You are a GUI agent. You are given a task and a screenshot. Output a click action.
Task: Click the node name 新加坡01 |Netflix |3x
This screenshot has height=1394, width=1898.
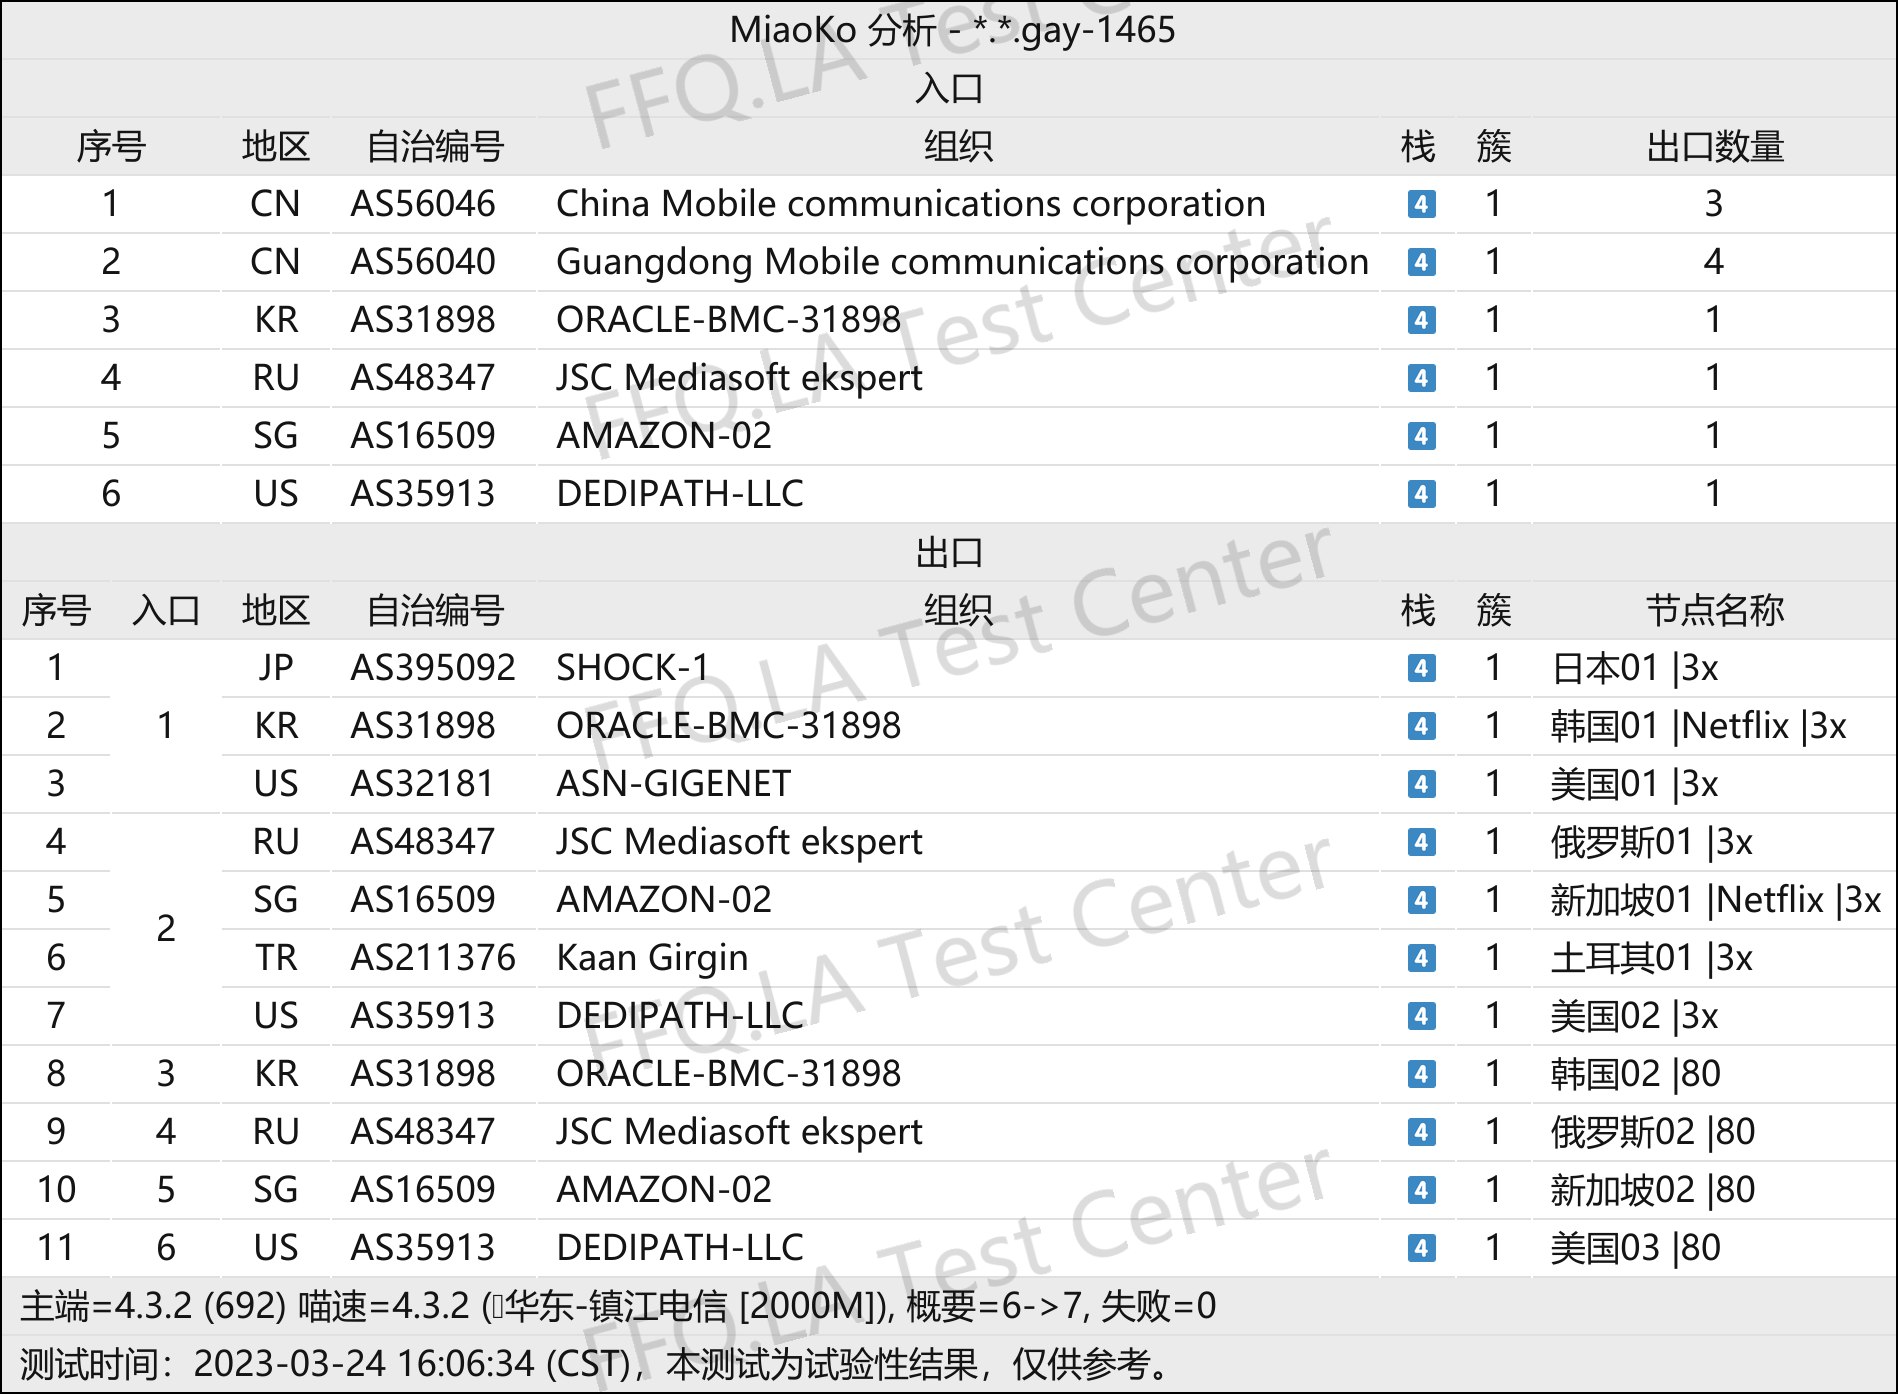pos(1716,900)
